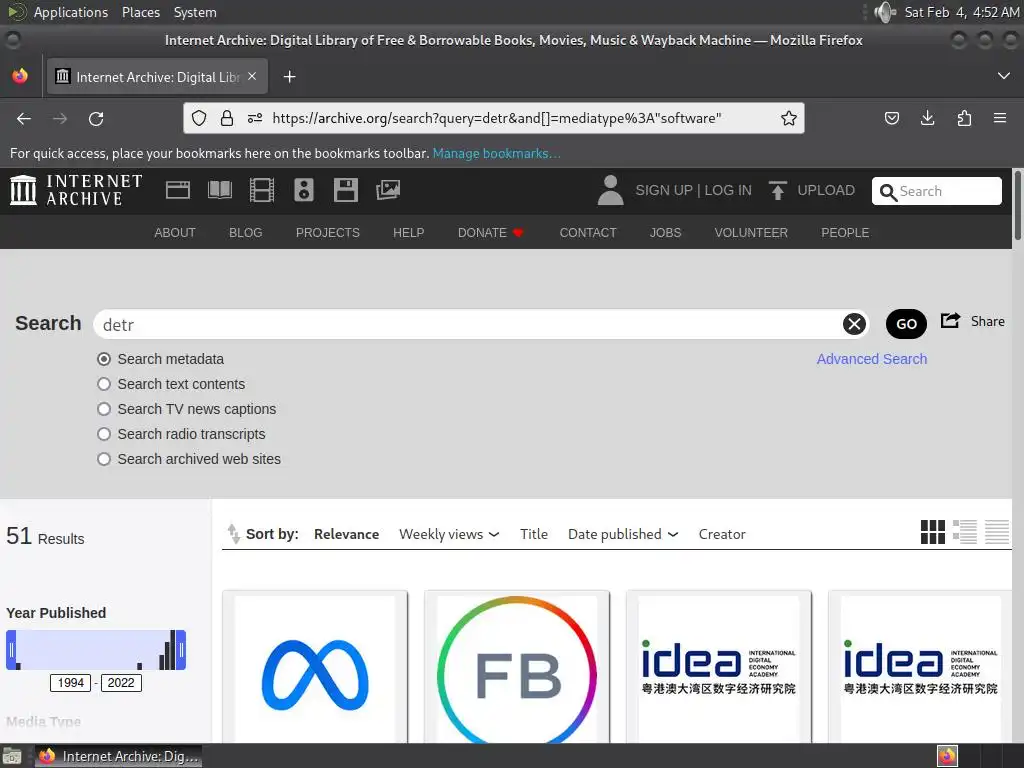The image size is (1024, 768).
Task: Click LOG IN link
Action: tap(728, 190)
